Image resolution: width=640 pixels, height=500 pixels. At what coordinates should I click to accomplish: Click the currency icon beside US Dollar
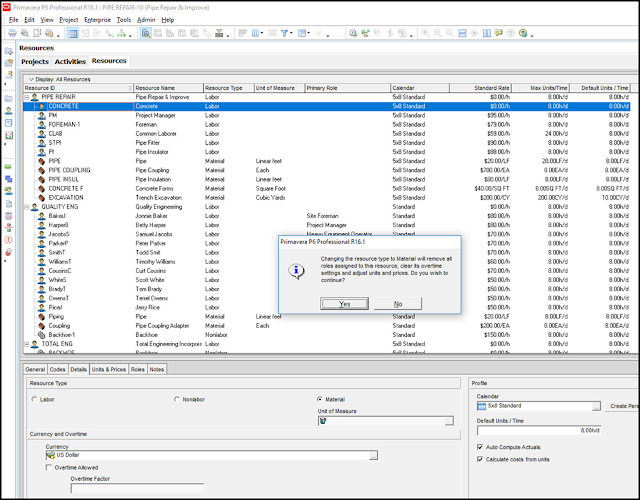click(51, 455)
